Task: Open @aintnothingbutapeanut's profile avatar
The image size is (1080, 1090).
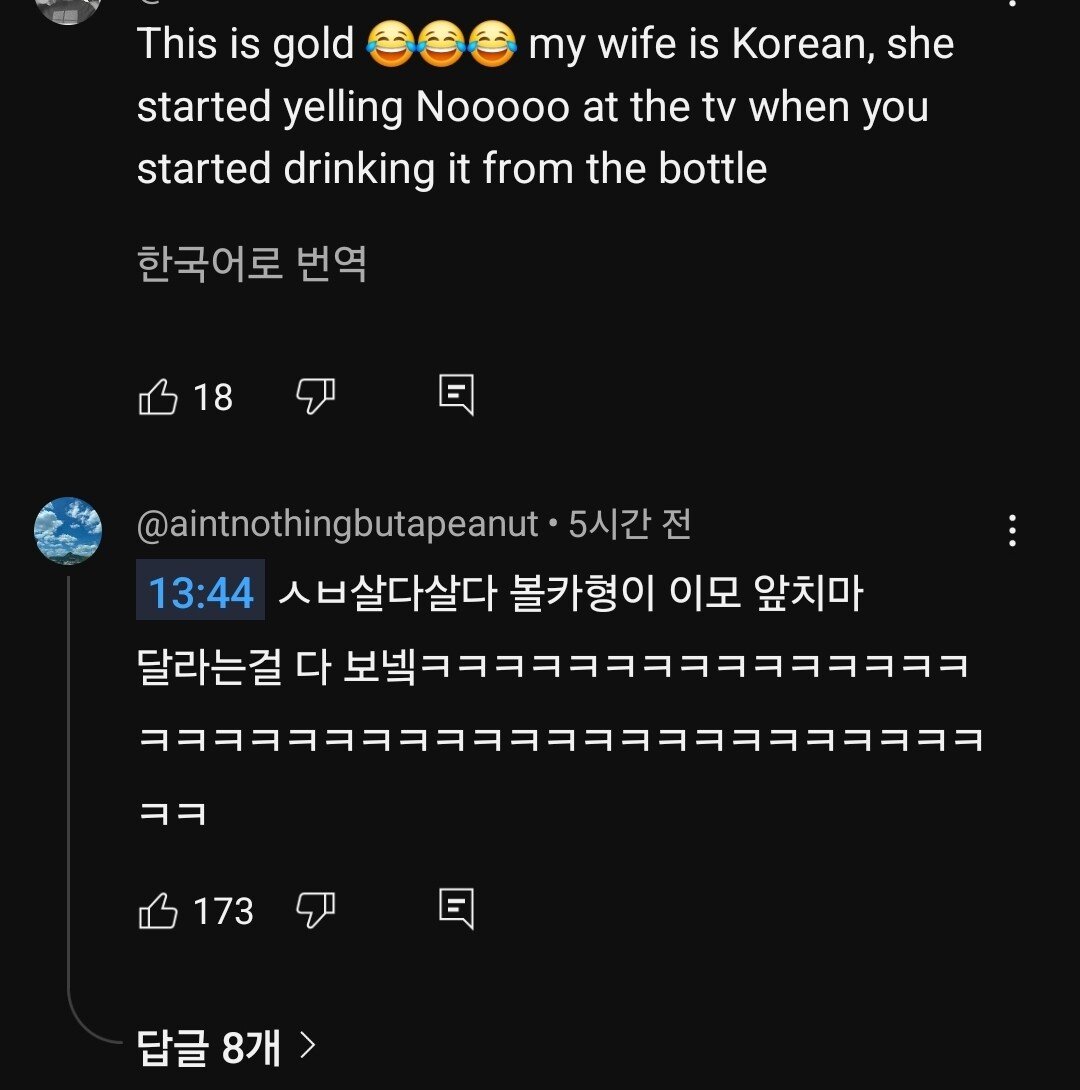Action: 67,532
